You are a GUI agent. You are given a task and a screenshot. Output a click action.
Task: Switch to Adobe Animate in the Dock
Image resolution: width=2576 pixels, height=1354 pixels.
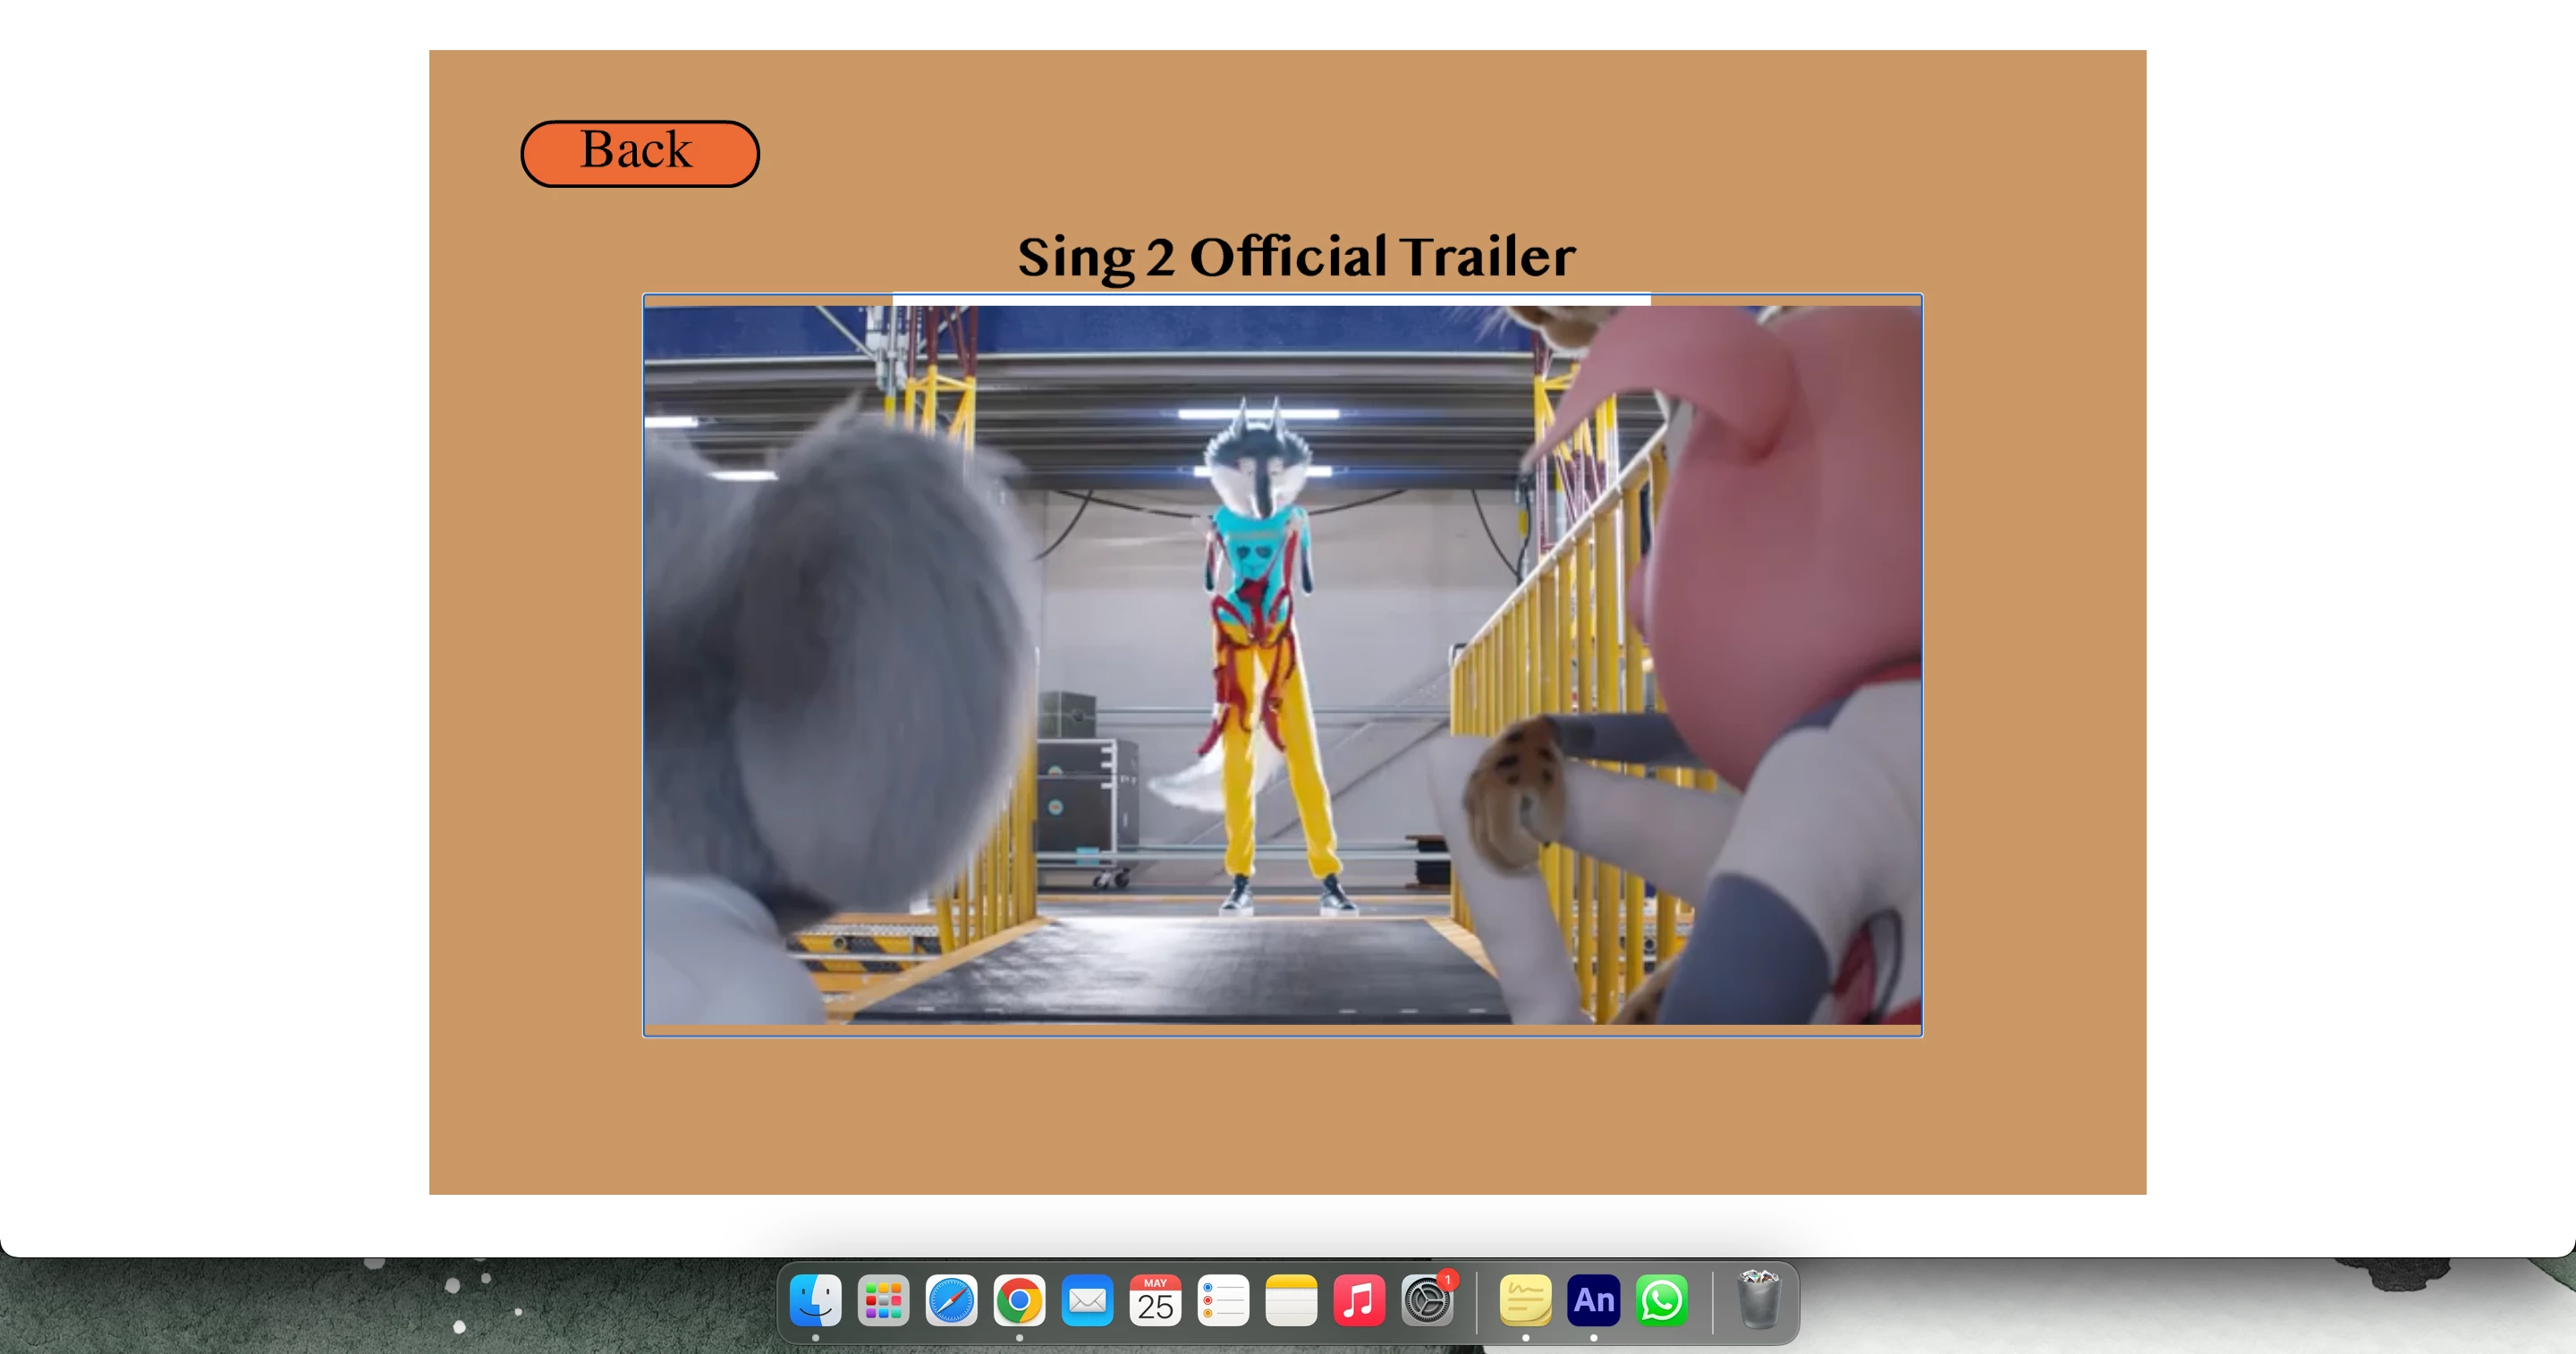(1593, 1300)
